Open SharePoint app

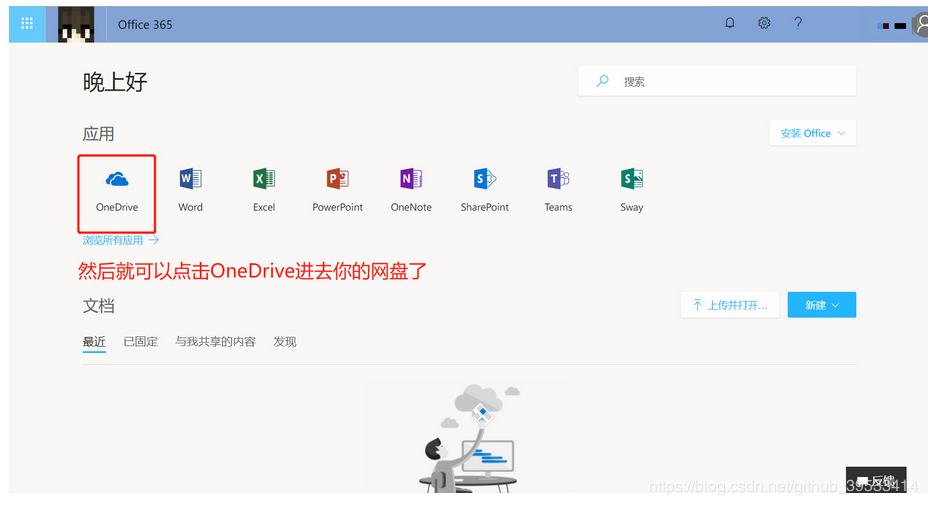coord(485,190)
